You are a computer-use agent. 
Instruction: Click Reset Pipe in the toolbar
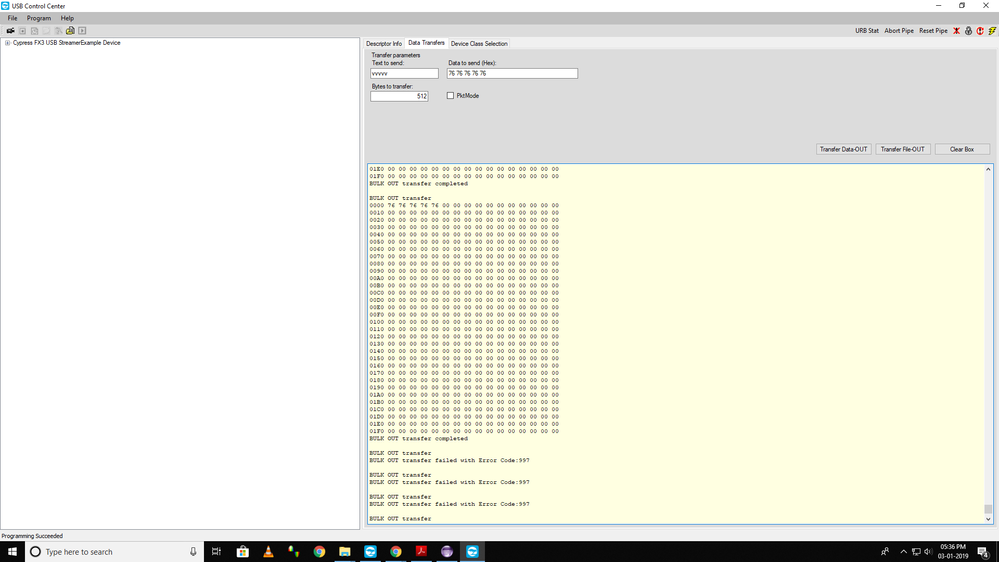(x=933, y=31)
